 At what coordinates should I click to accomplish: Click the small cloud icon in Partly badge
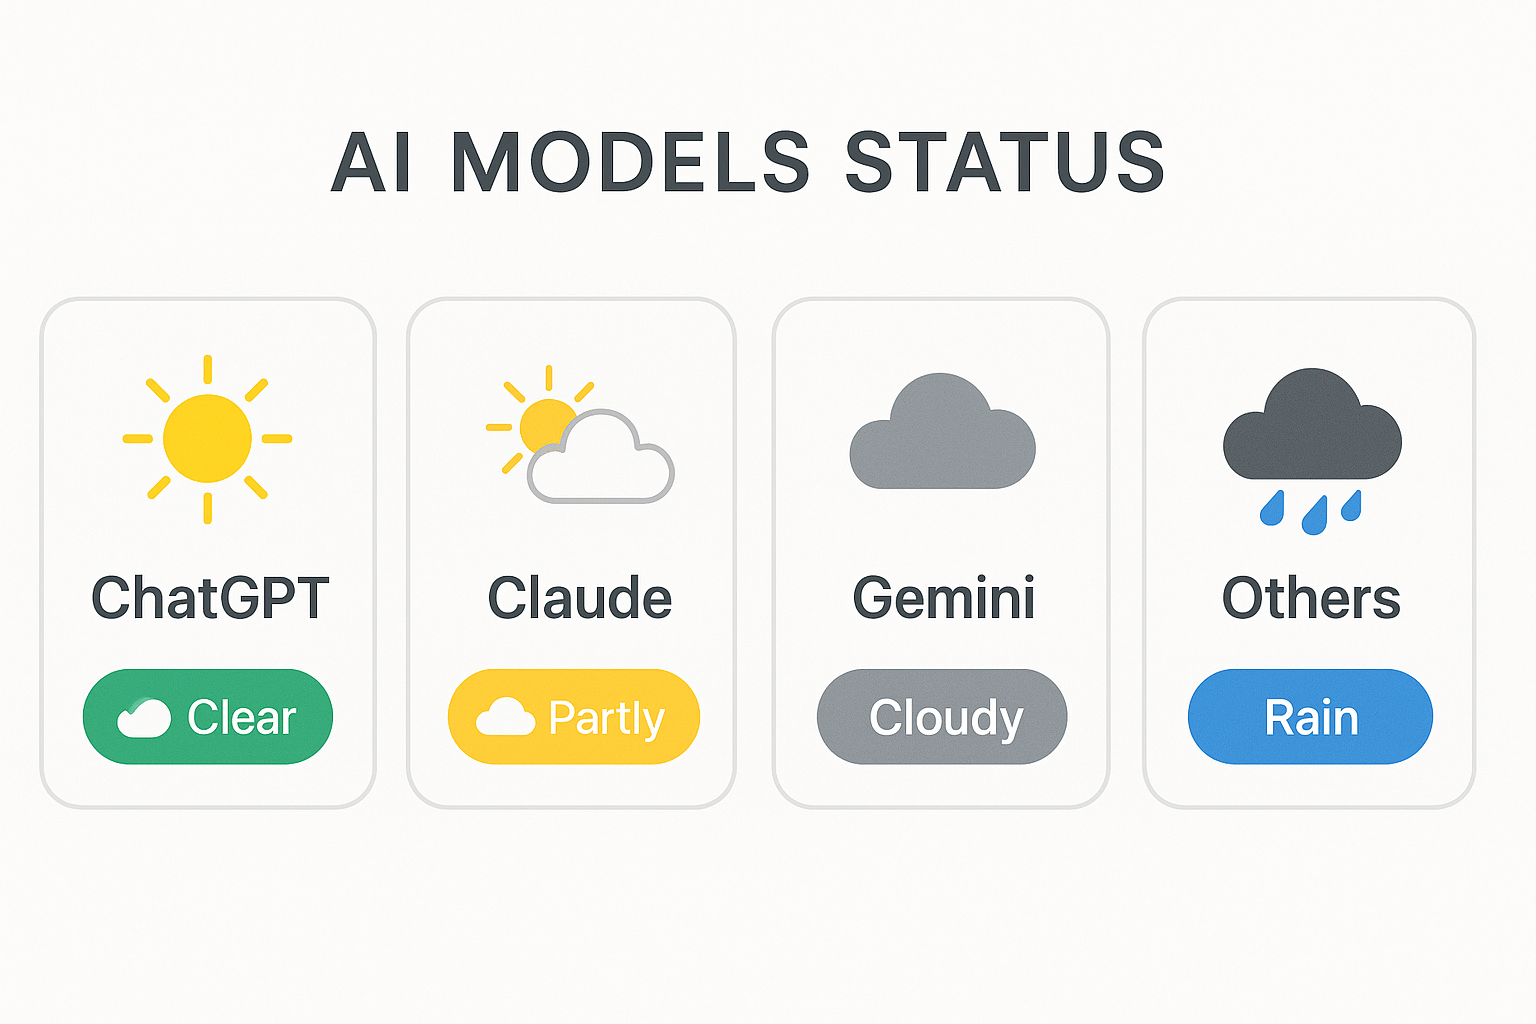tap(505, 718)
